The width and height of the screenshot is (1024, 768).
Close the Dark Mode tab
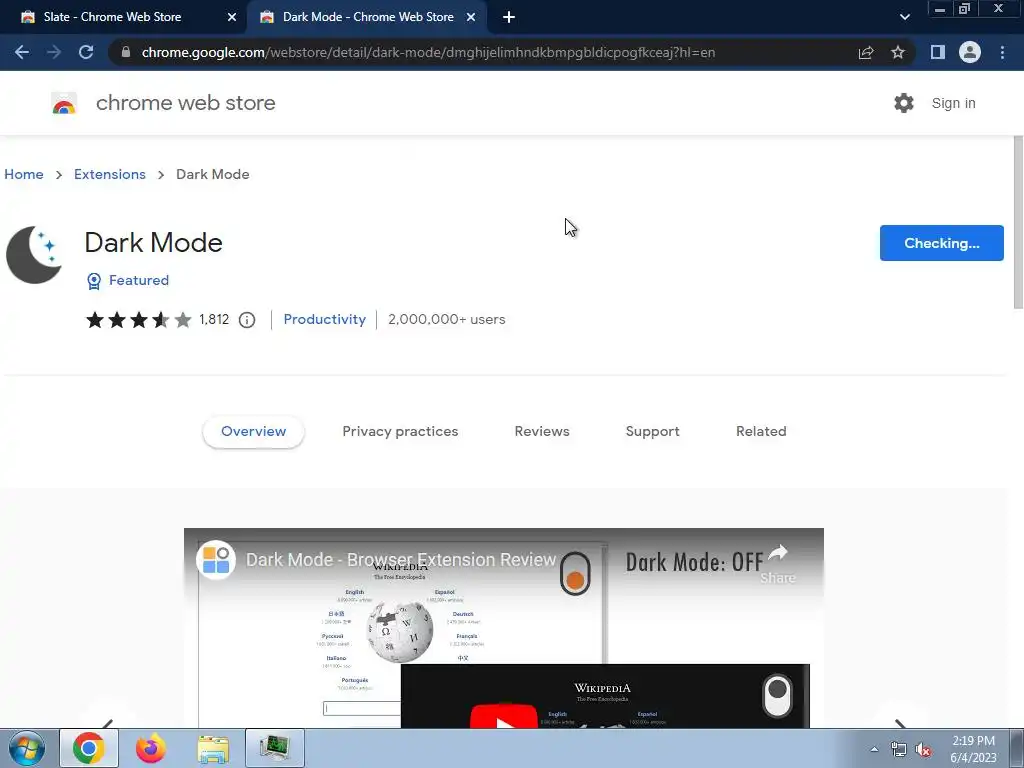[471, 17]
